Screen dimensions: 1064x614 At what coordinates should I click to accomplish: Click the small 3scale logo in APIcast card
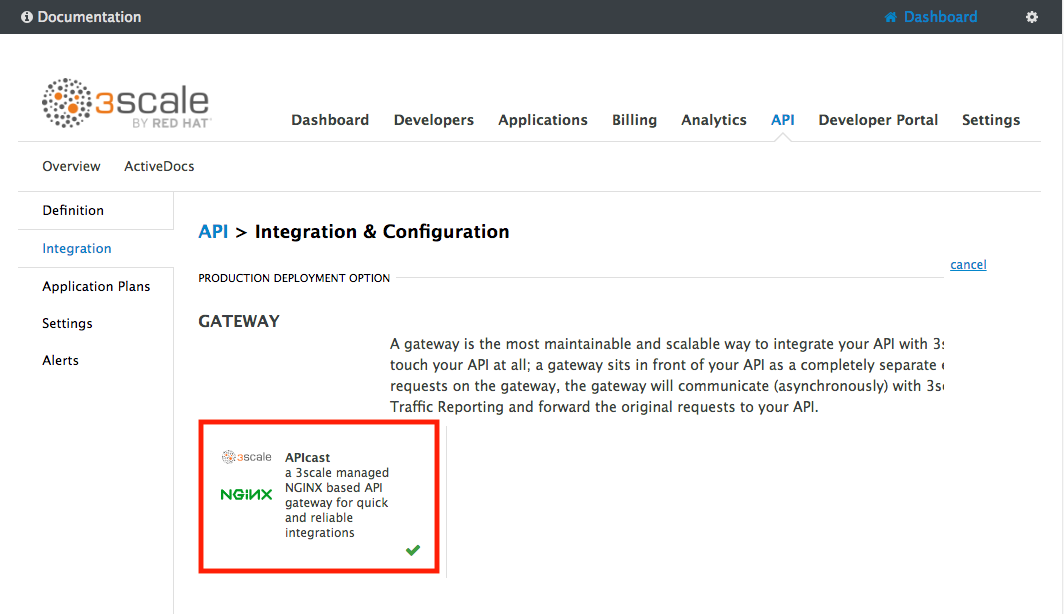click(x=246, y=457)
